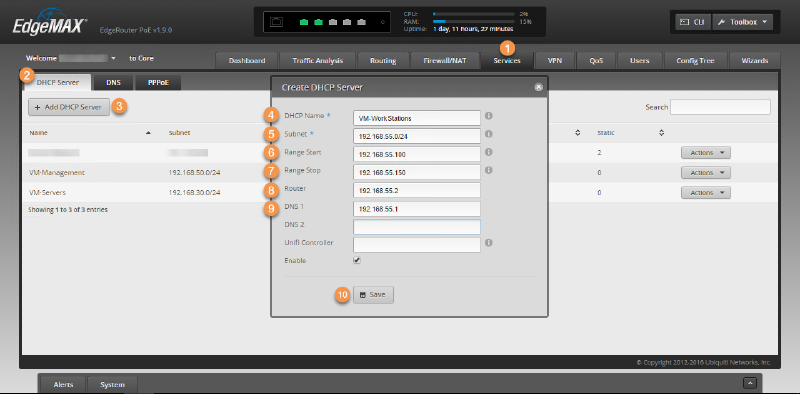Click the VM-Management table entry
This screenshot has width=800, height=394.
pyautogui.click(x=57, y=173)
